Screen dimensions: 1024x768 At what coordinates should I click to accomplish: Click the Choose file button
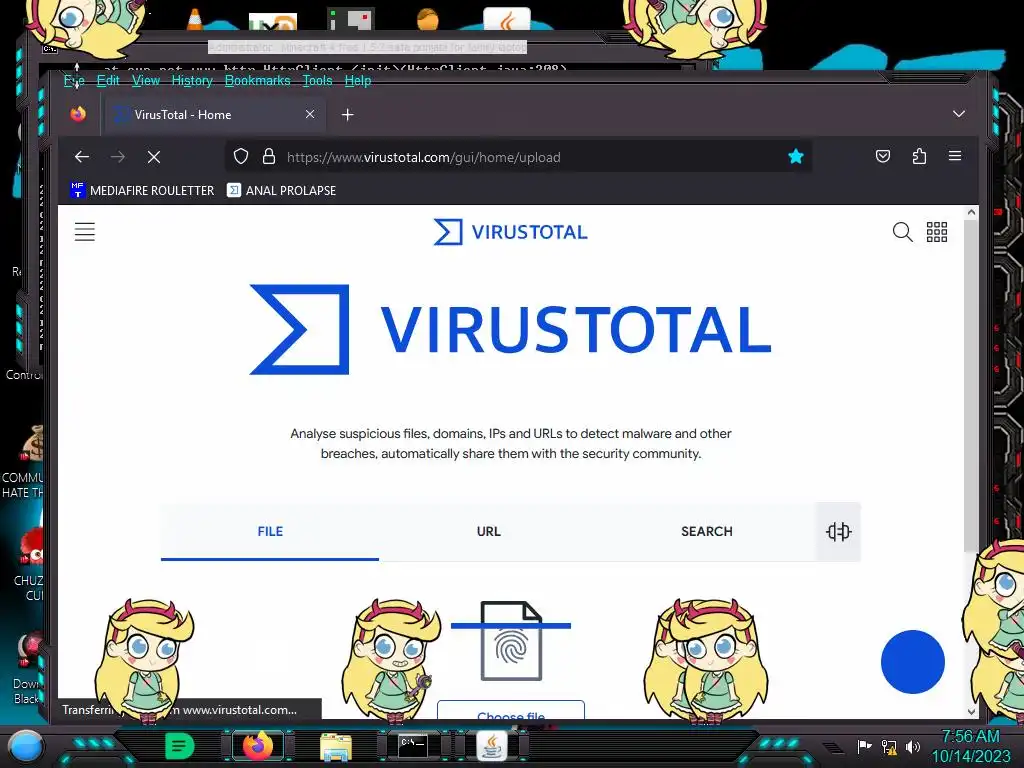[511, 711]
